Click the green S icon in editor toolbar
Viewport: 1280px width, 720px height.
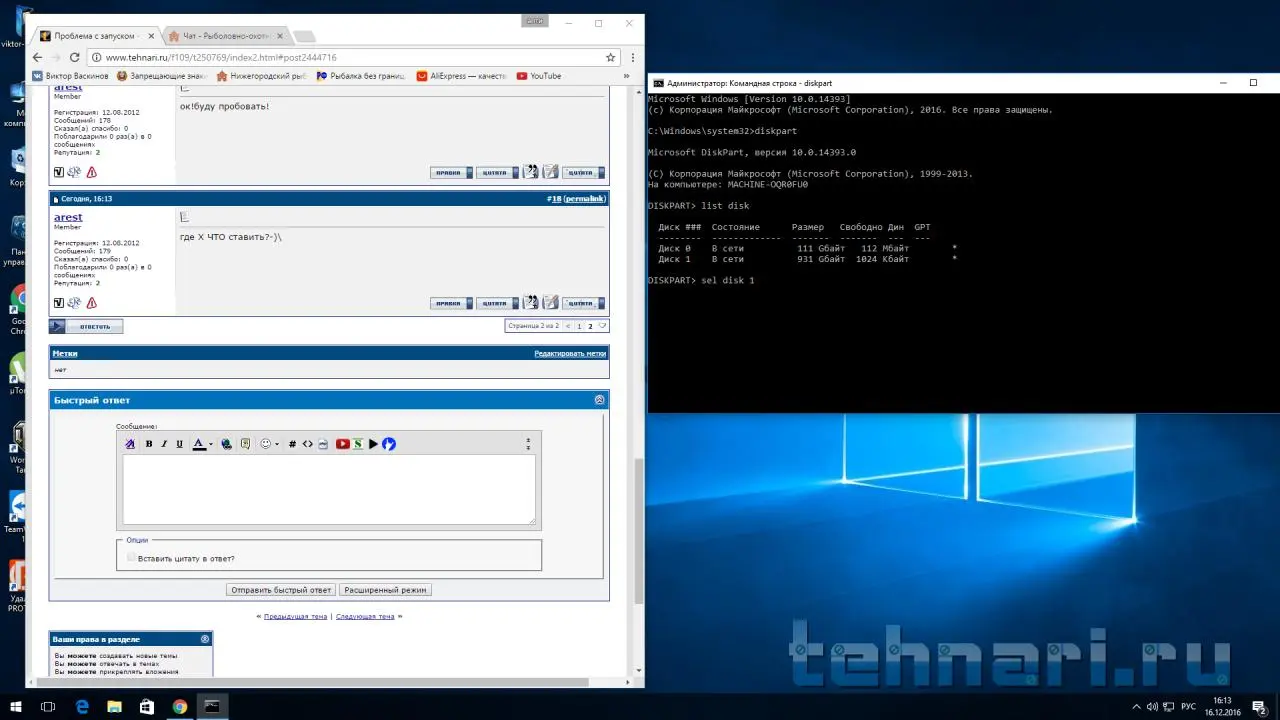click(x=358, y=444)
